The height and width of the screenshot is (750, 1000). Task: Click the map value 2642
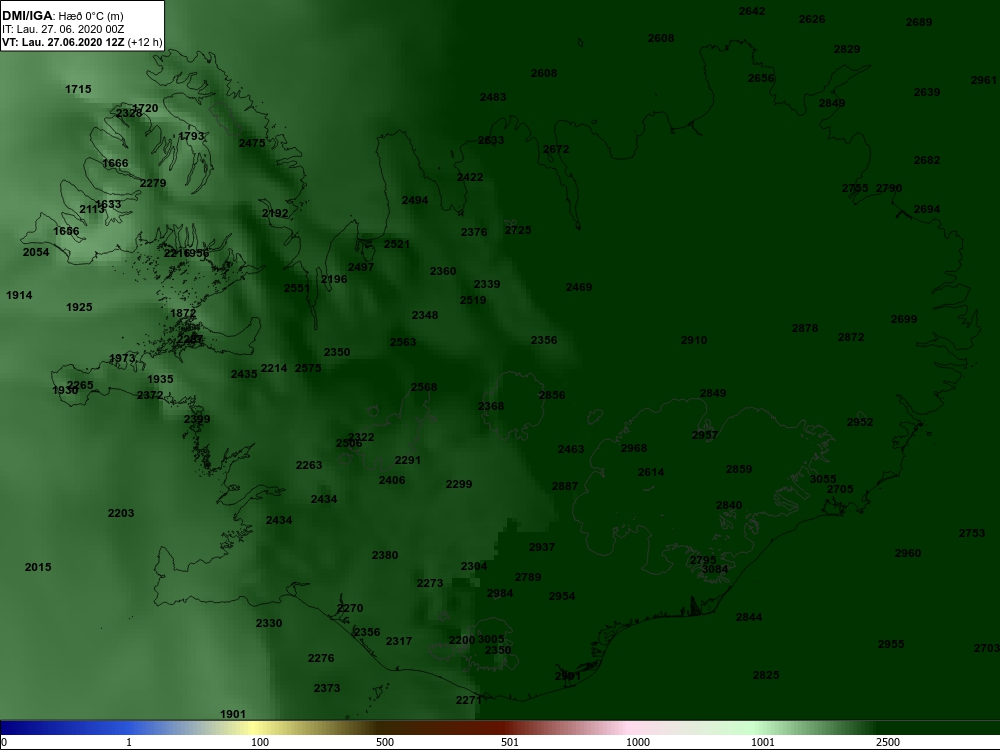click(752, 11)
